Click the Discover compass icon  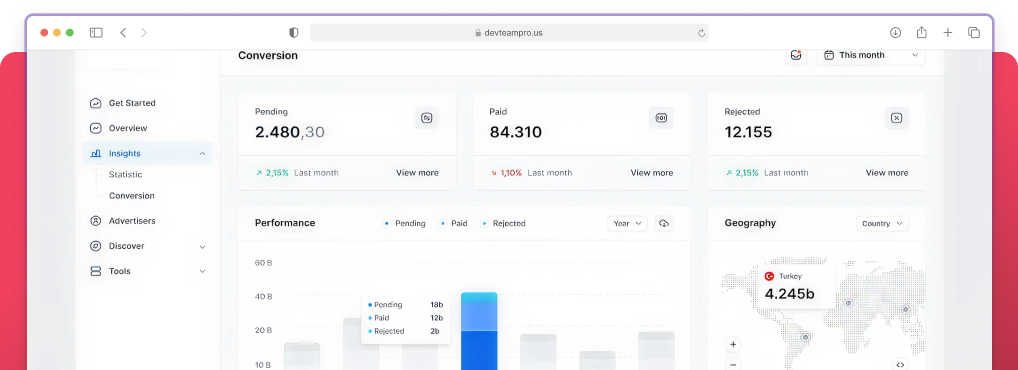tap(95, 246)
